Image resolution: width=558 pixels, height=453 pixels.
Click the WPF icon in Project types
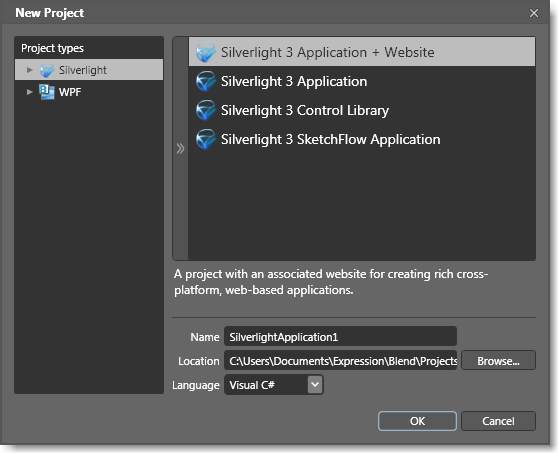[47, 92]
